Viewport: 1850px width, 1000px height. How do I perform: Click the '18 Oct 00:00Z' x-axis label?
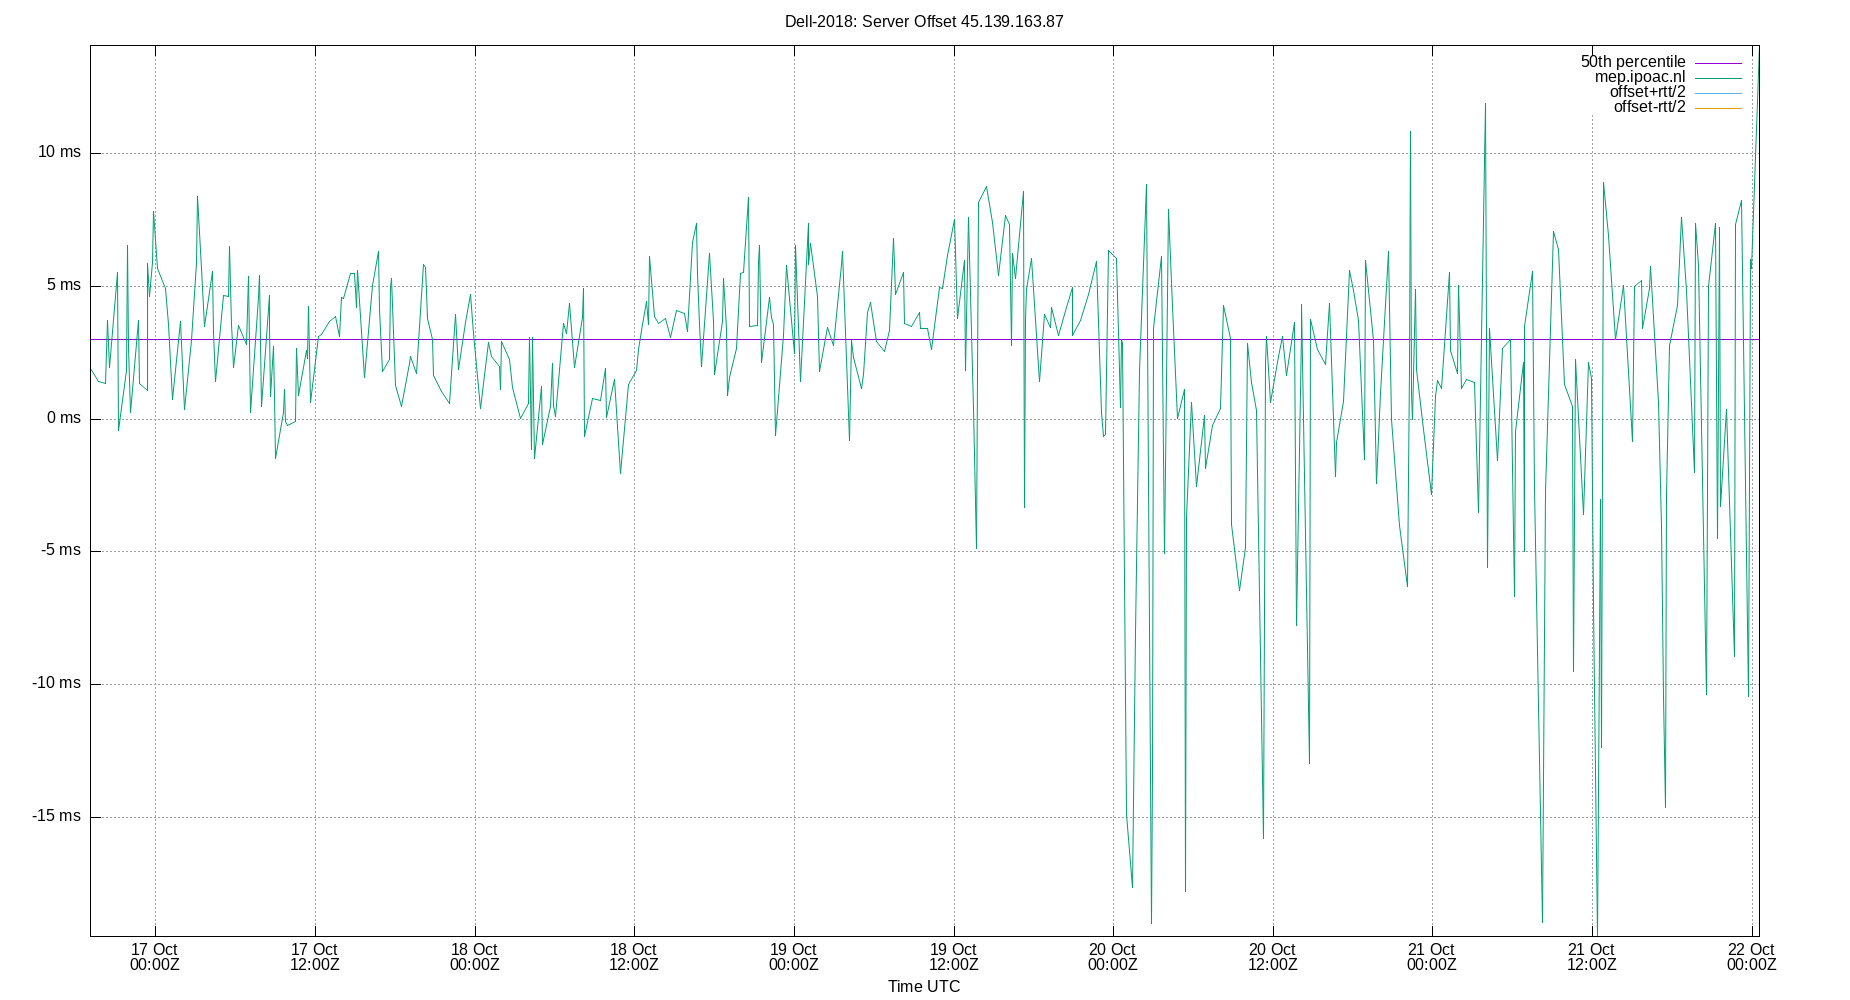pyautogui.click(x=474, y=957)
